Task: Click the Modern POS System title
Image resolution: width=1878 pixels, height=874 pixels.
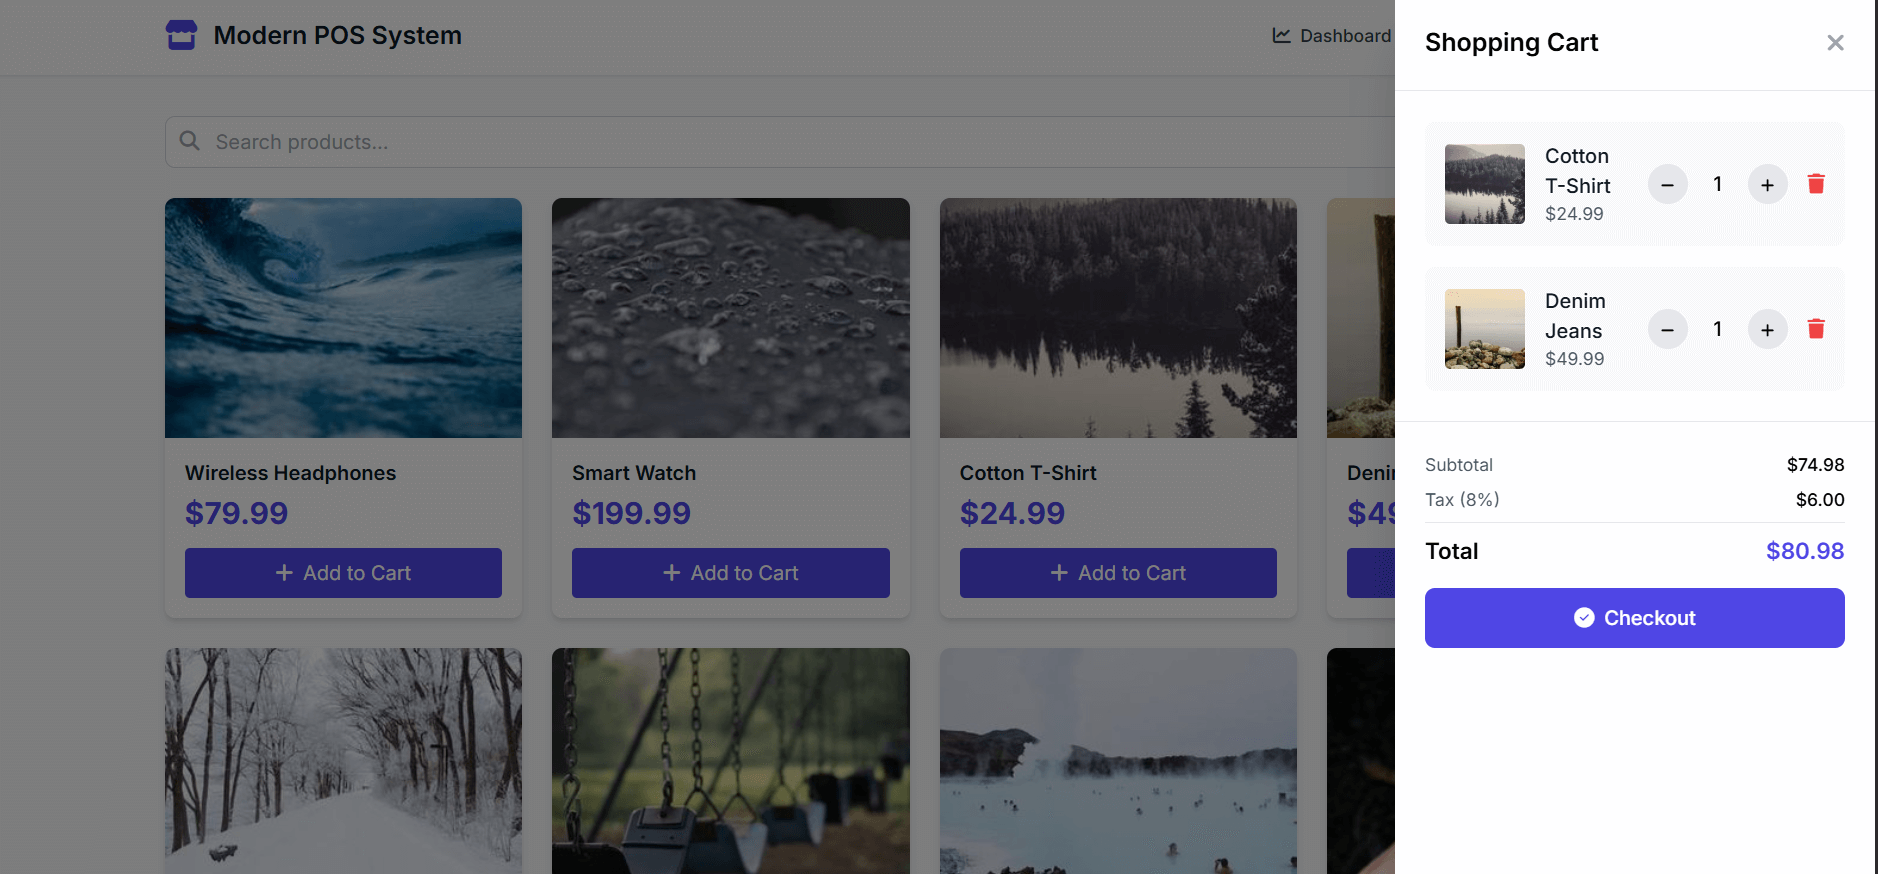Action: coord(337,36)
